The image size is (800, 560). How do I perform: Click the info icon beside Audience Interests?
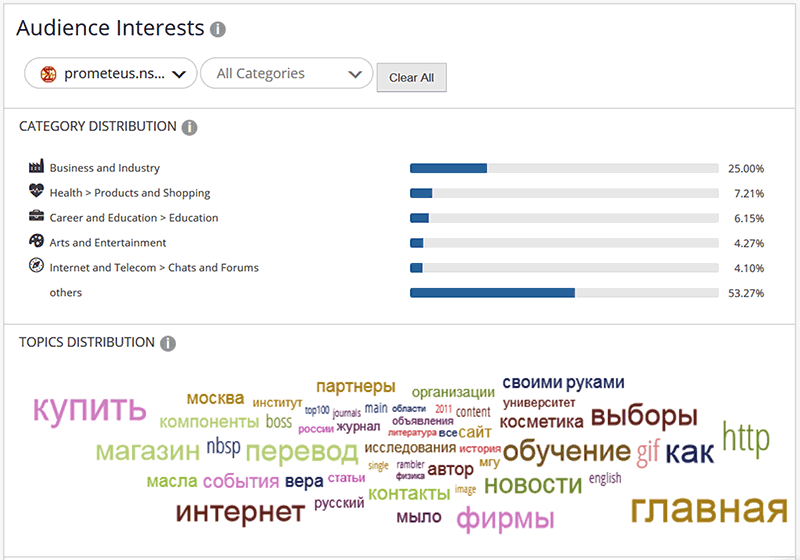(x=218, y=30)
